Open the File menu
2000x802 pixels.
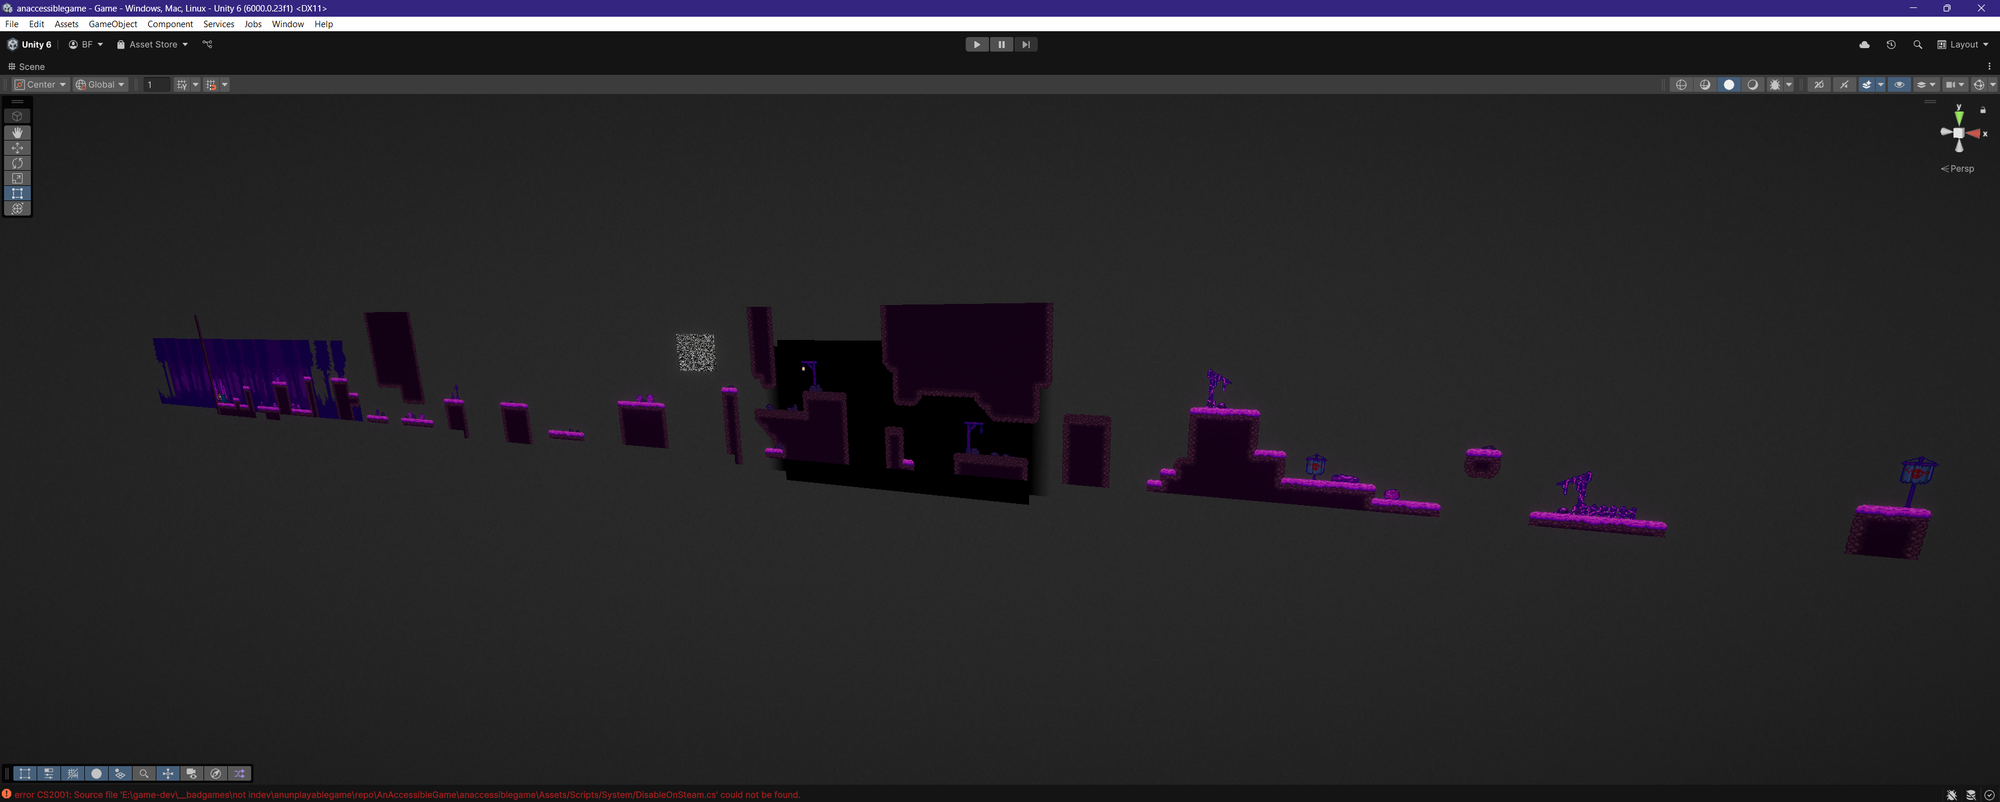pos(12,24)
